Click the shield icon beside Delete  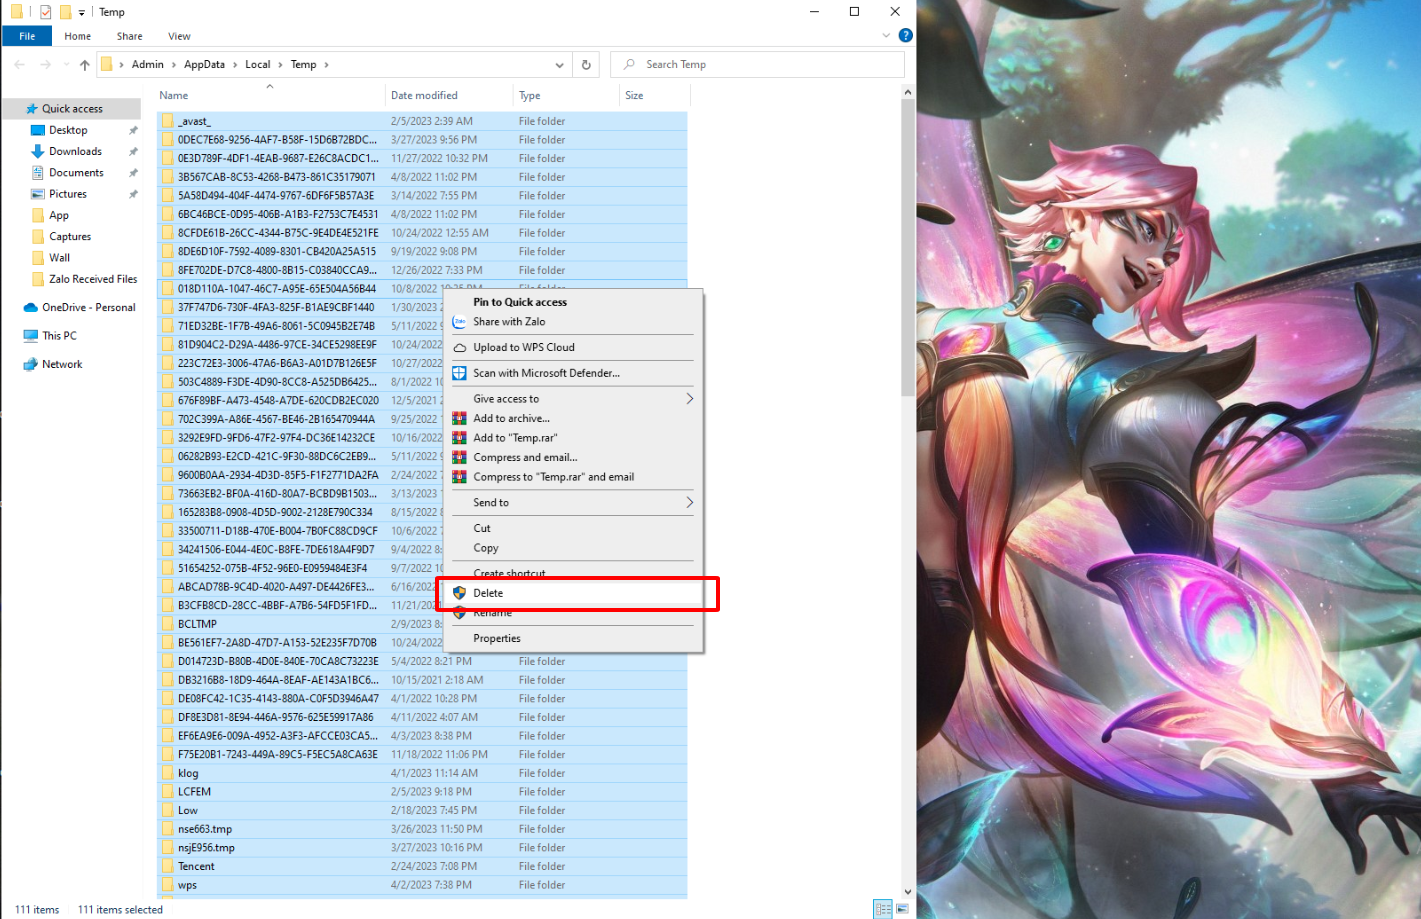(x=459, y=593)
